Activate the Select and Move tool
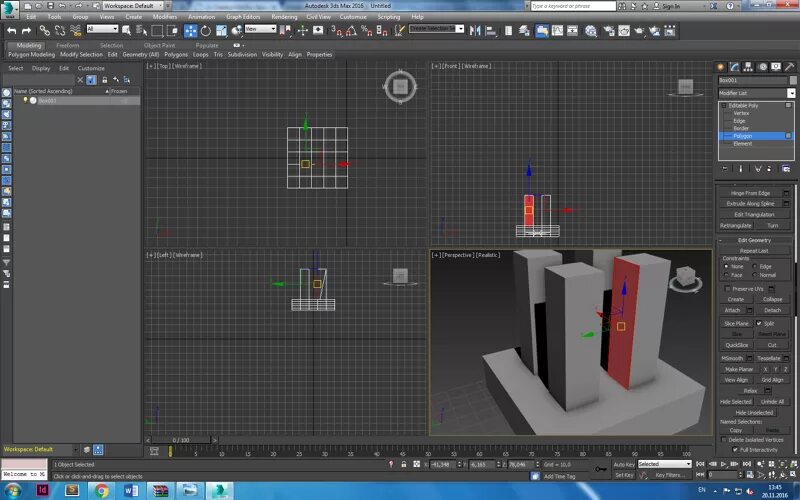The image size is (800, 500). coord(190,31)
